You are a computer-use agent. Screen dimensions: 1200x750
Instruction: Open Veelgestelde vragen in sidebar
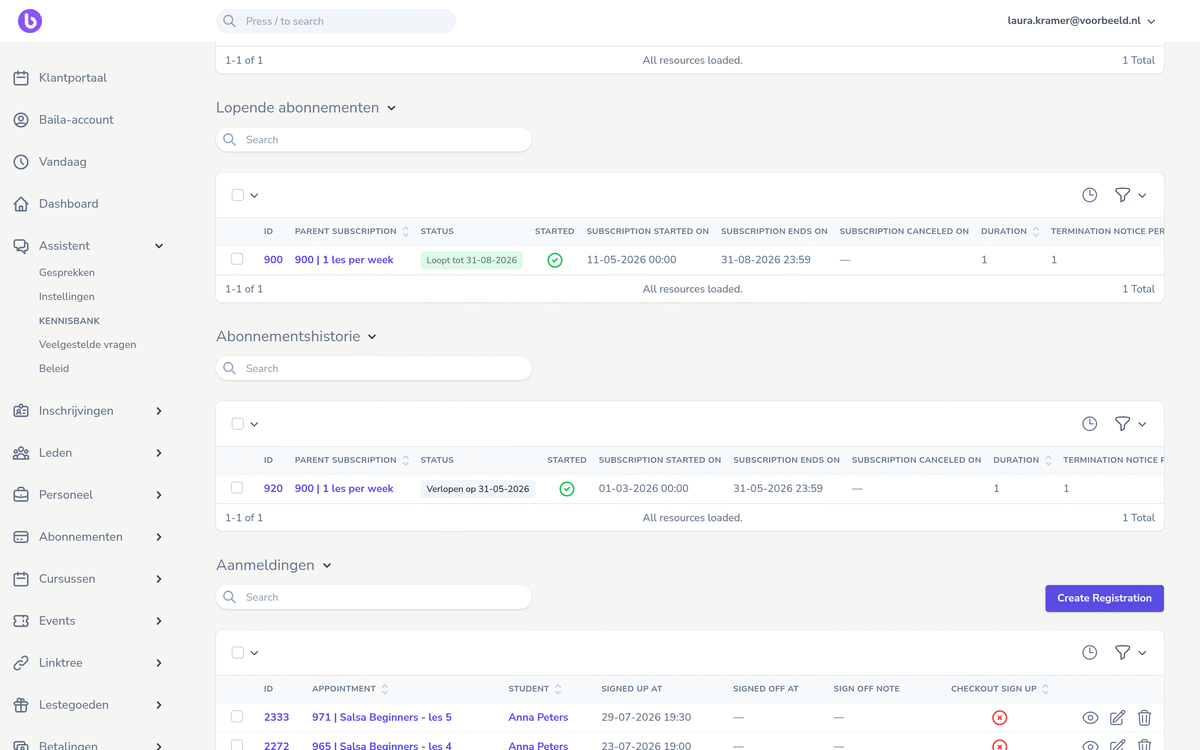click(x=87, y=345)
